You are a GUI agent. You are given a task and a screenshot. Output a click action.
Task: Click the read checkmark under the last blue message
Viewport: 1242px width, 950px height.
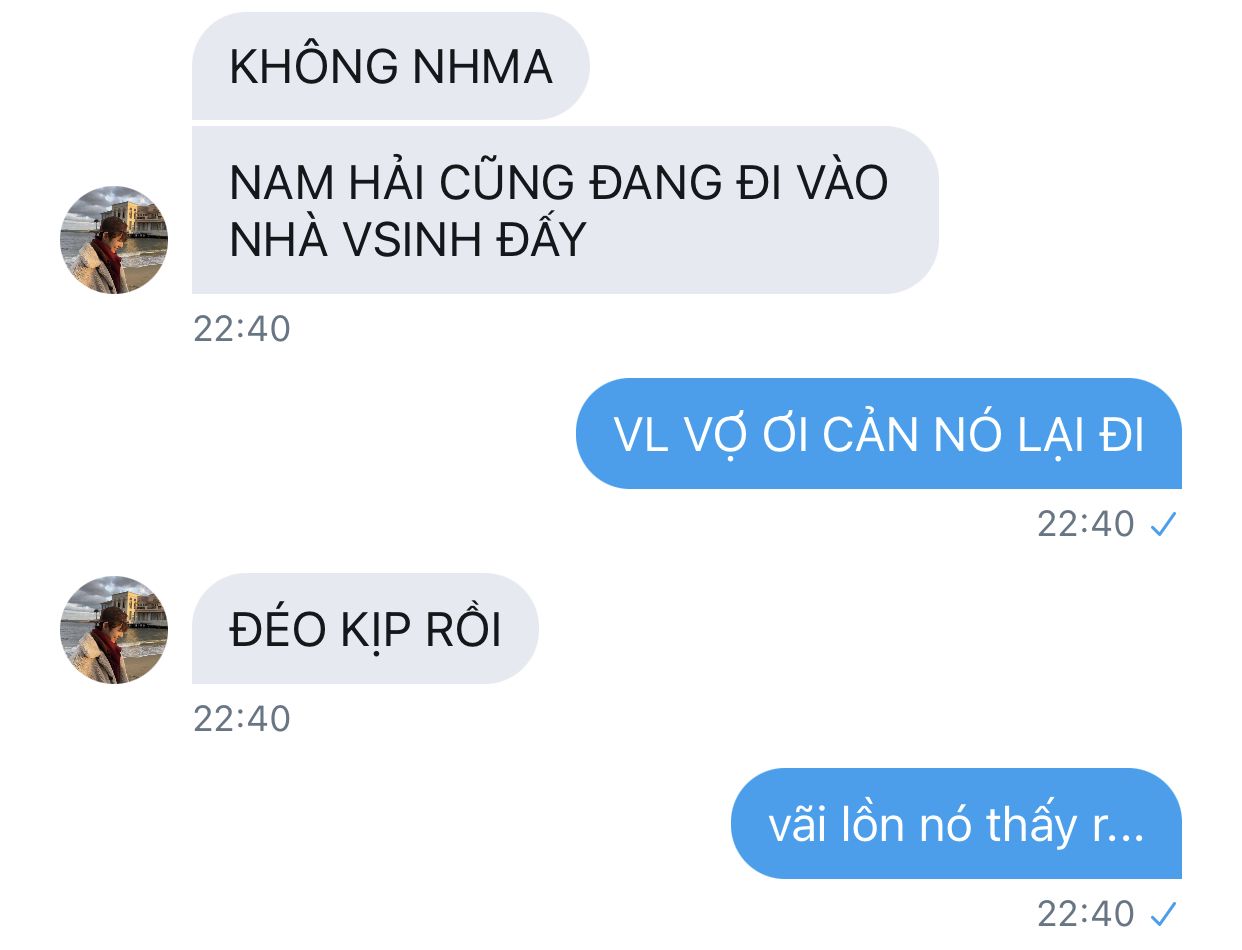click(x=1162, y=913)
